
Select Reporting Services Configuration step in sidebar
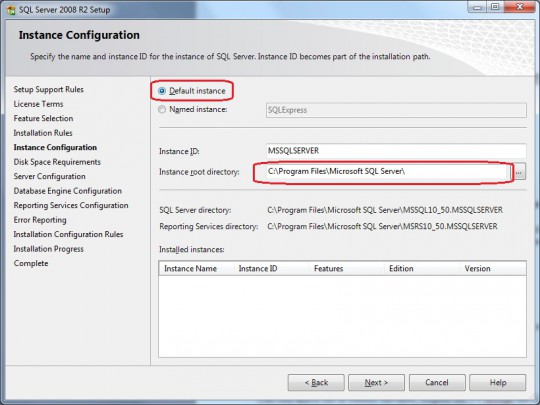[x=71, y=205]
